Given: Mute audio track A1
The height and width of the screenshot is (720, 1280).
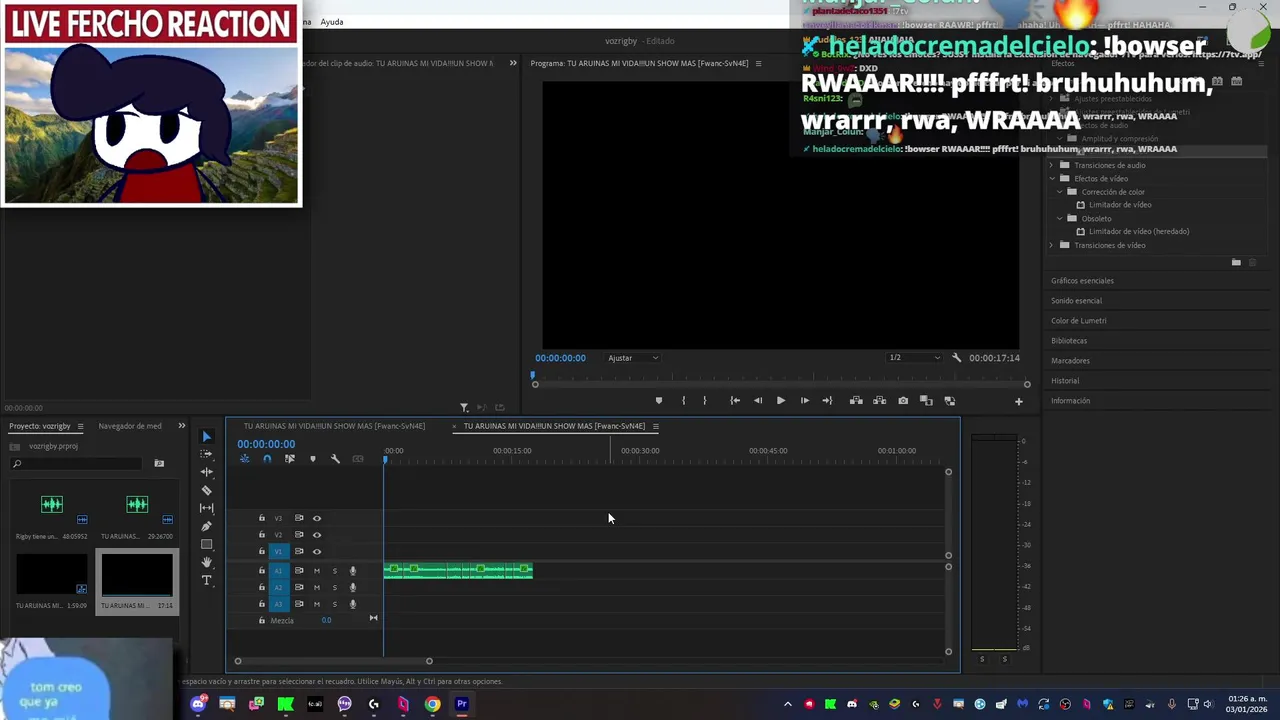Looking at the screenshot, I should coord(317,571).
